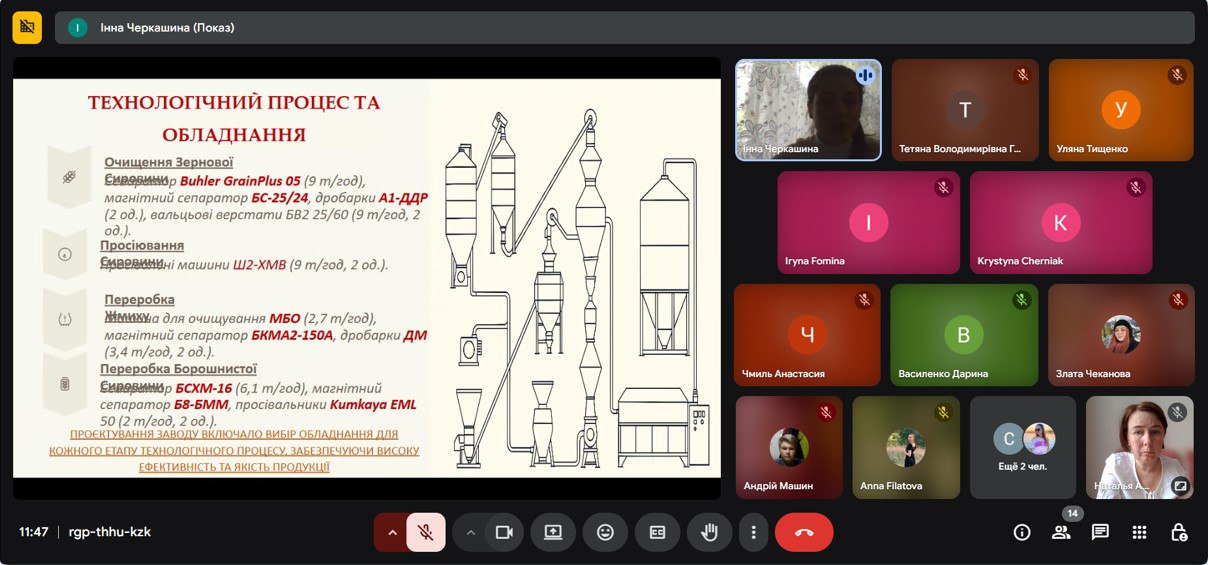Click Василенко Дарина avatar circle
This screenshot has width=1208, height=565.
point(964,335)
